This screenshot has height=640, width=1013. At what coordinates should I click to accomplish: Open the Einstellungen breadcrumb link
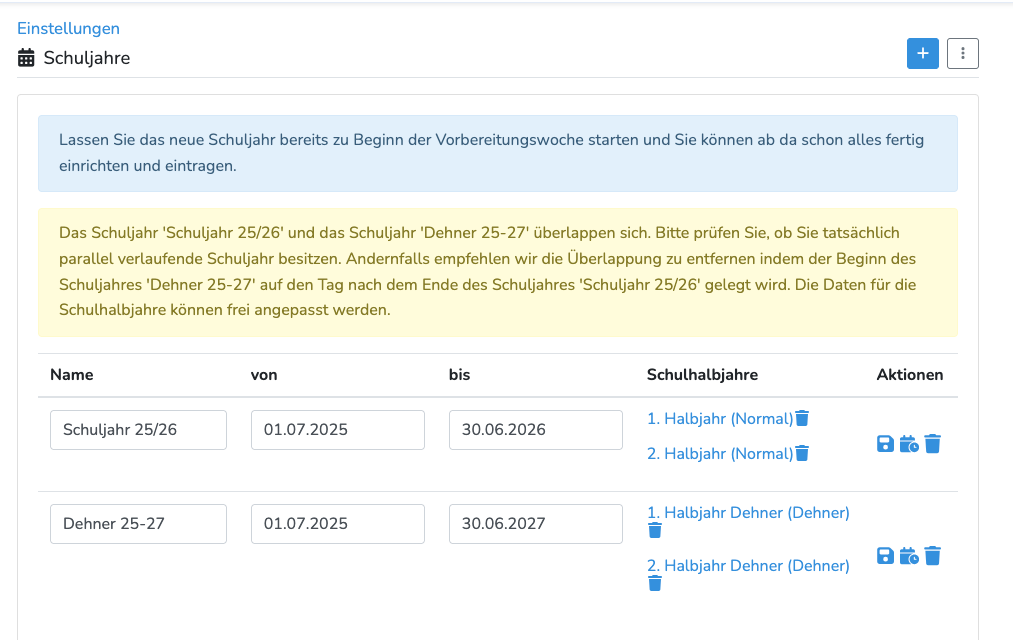coord(68,28)
